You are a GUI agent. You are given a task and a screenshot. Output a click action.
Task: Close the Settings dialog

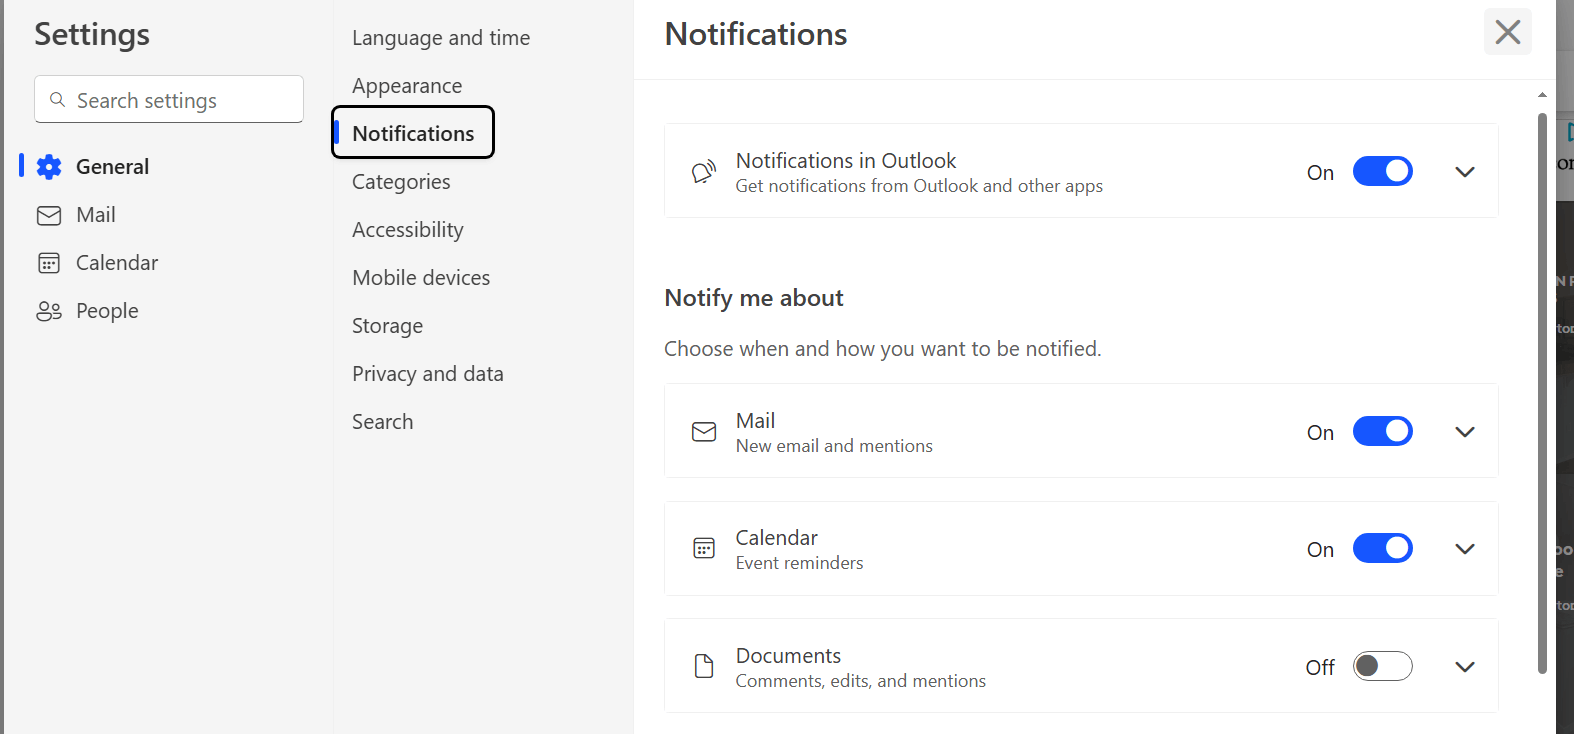point(1508,32)
